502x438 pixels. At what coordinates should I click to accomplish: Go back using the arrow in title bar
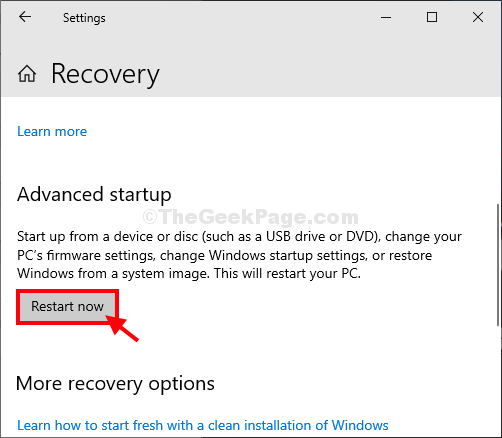[25, 17]
